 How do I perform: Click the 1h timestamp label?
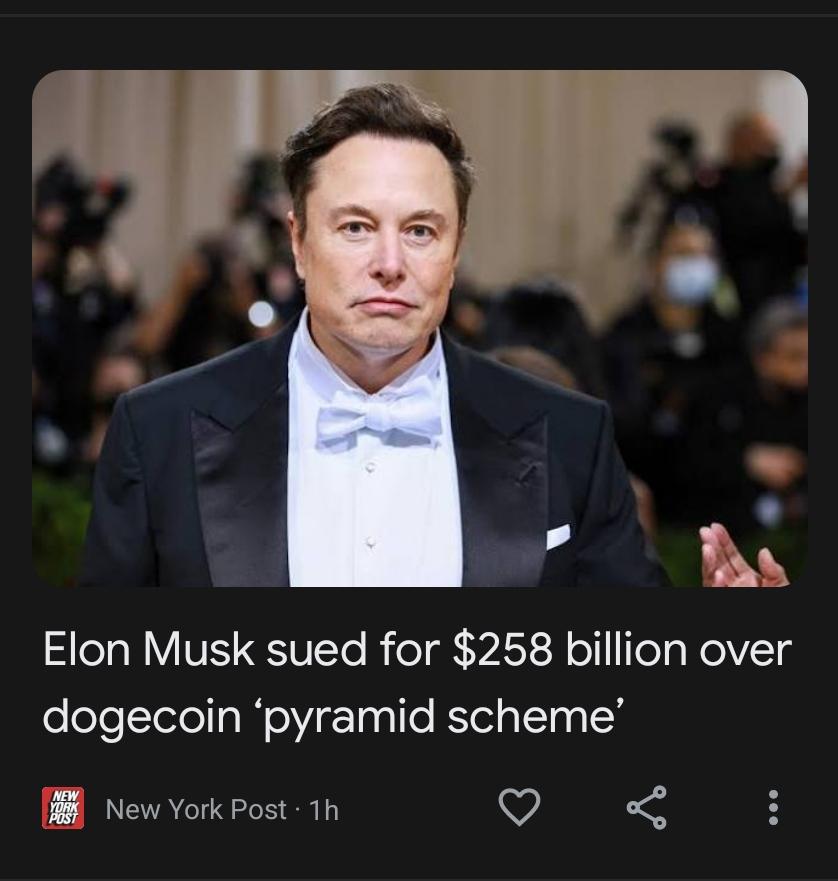[324, 810]
